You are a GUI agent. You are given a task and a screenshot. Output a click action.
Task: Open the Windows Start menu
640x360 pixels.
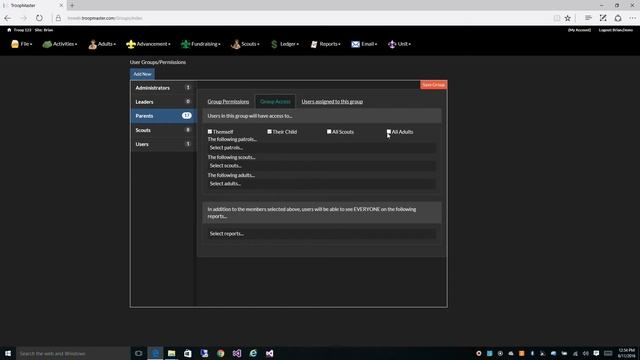pos(8,353)
